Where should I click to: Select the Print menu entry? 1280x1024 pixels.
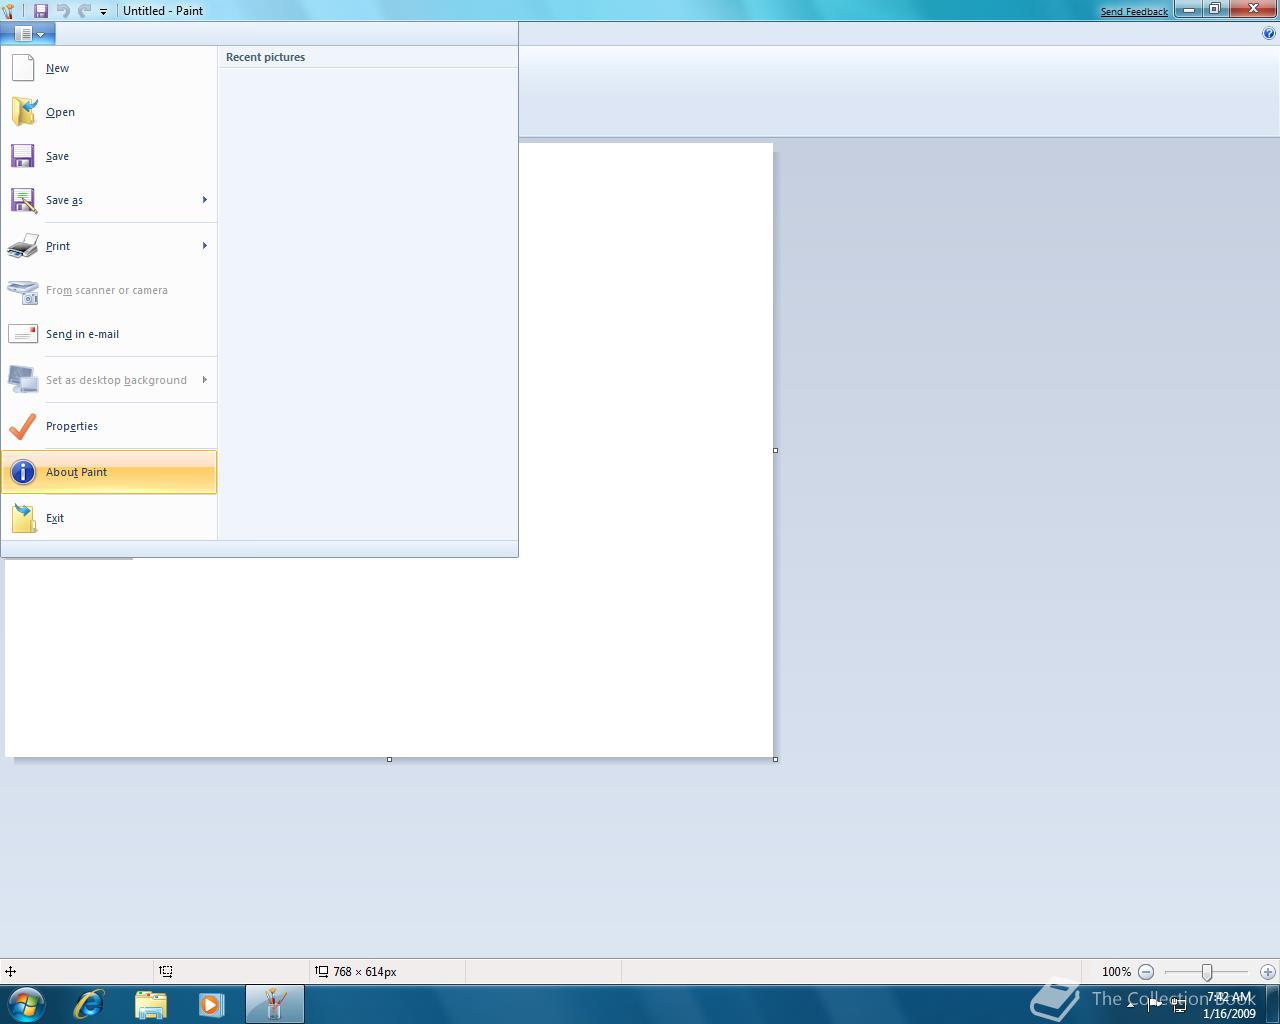tap(109, 246)
